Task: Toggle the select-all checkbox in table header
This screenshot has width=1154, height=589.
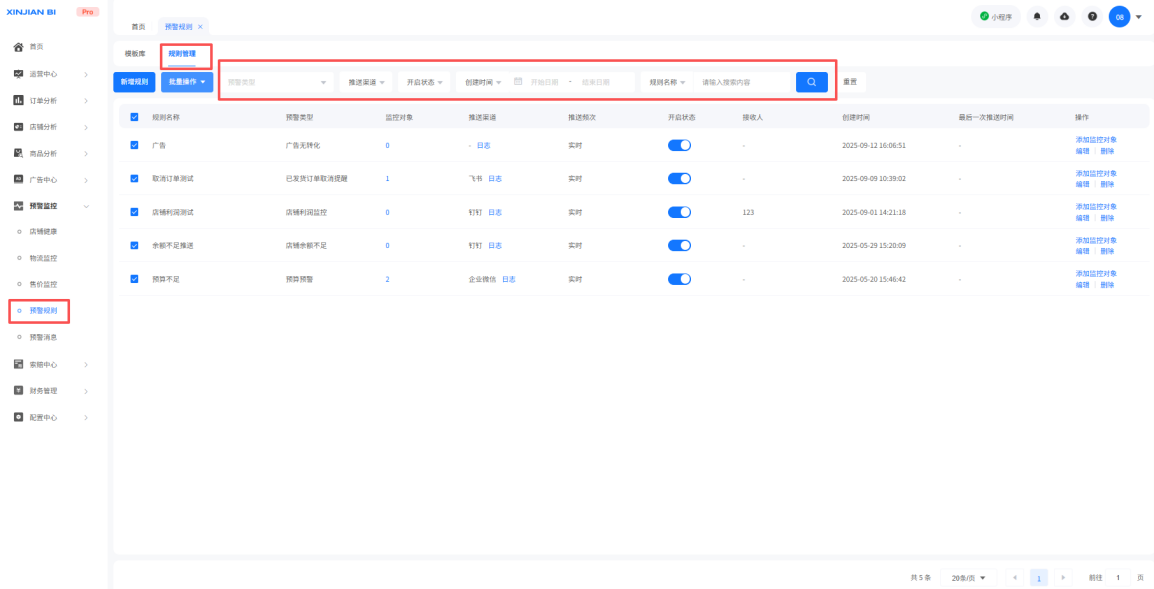Action: (135, 117)
